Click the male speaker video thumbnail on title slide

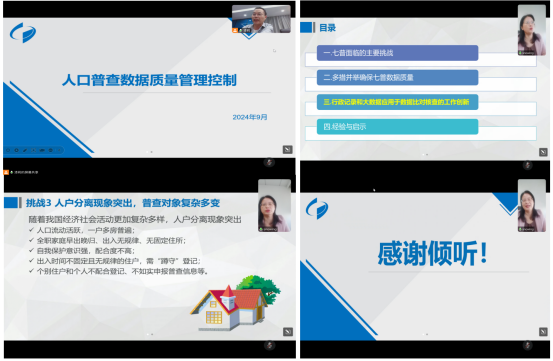(x=261, y=19)
